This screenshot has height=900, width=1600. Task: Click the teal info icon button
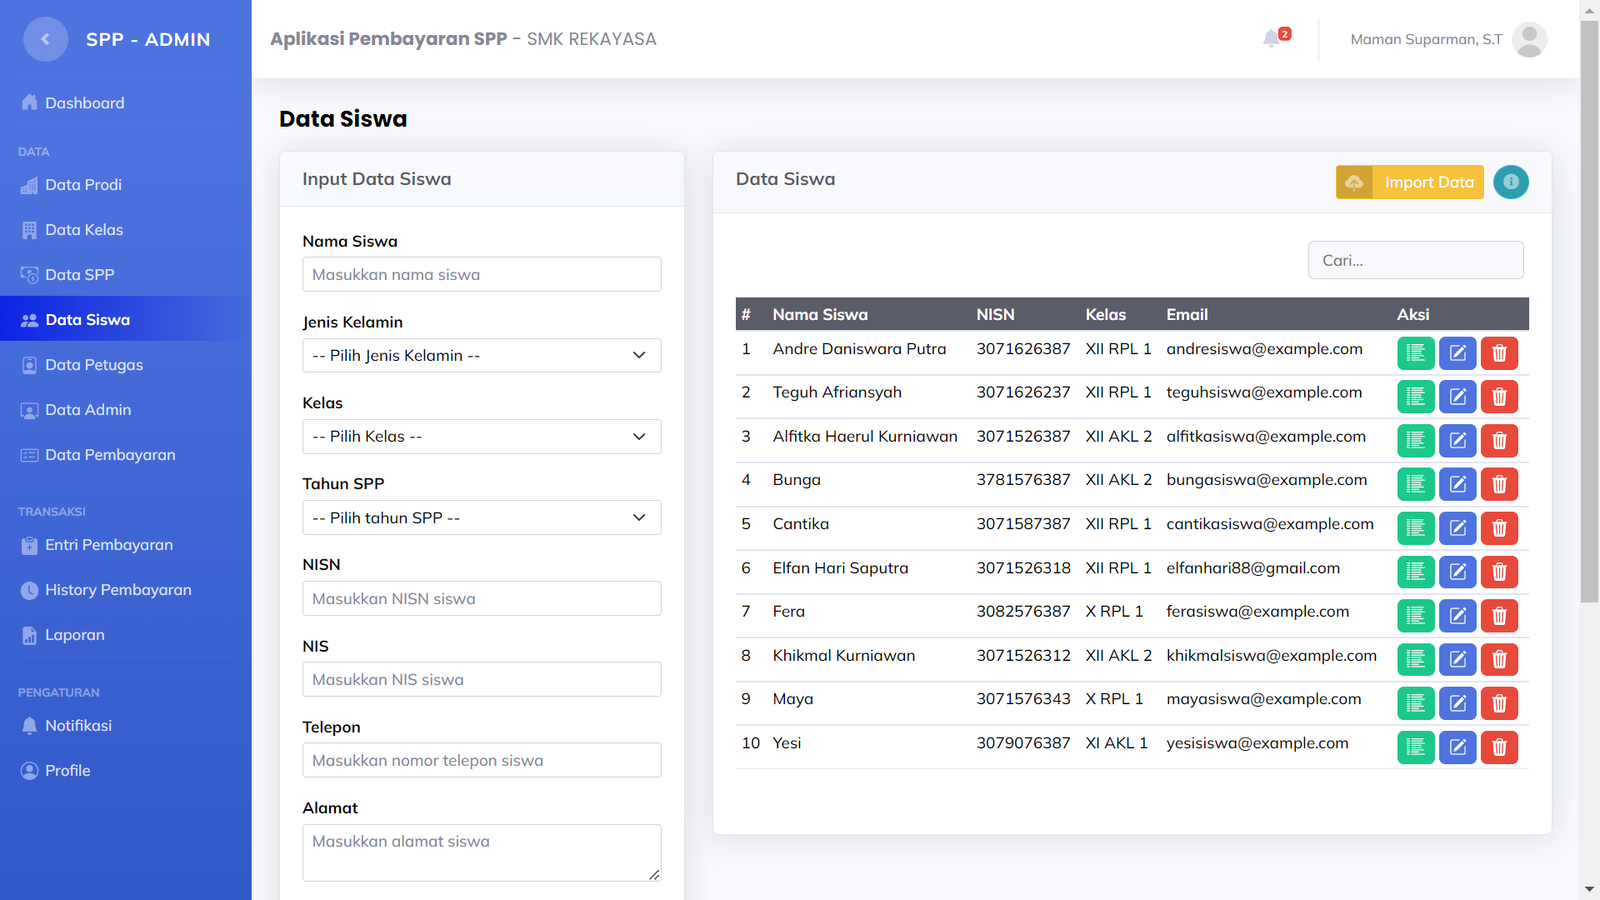[x=1510, y=182]
